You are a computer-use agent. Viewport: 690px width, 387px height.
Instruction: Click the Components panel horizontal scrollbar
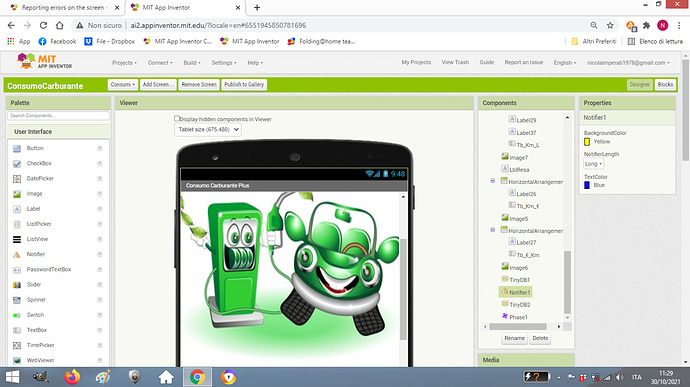pyautogui.click(x=518, y=327)
